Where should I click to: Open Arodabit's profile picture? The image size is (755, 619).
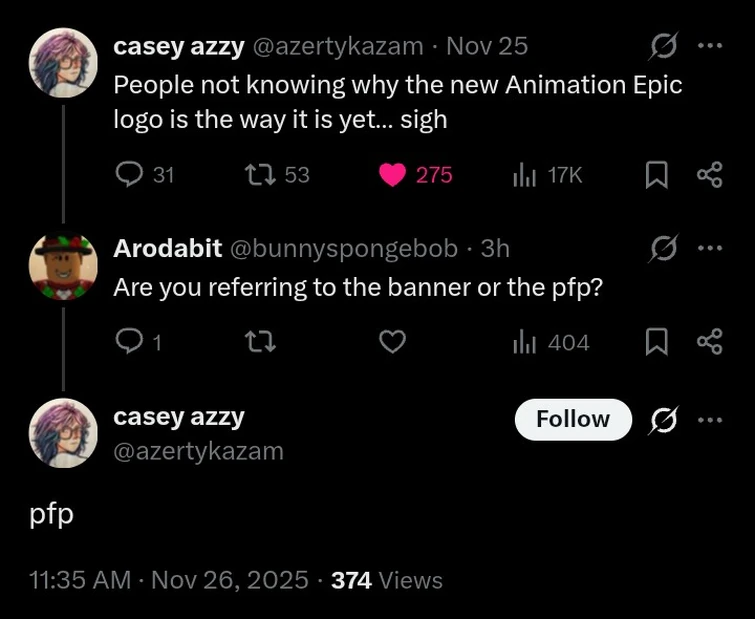pos(63,267)
